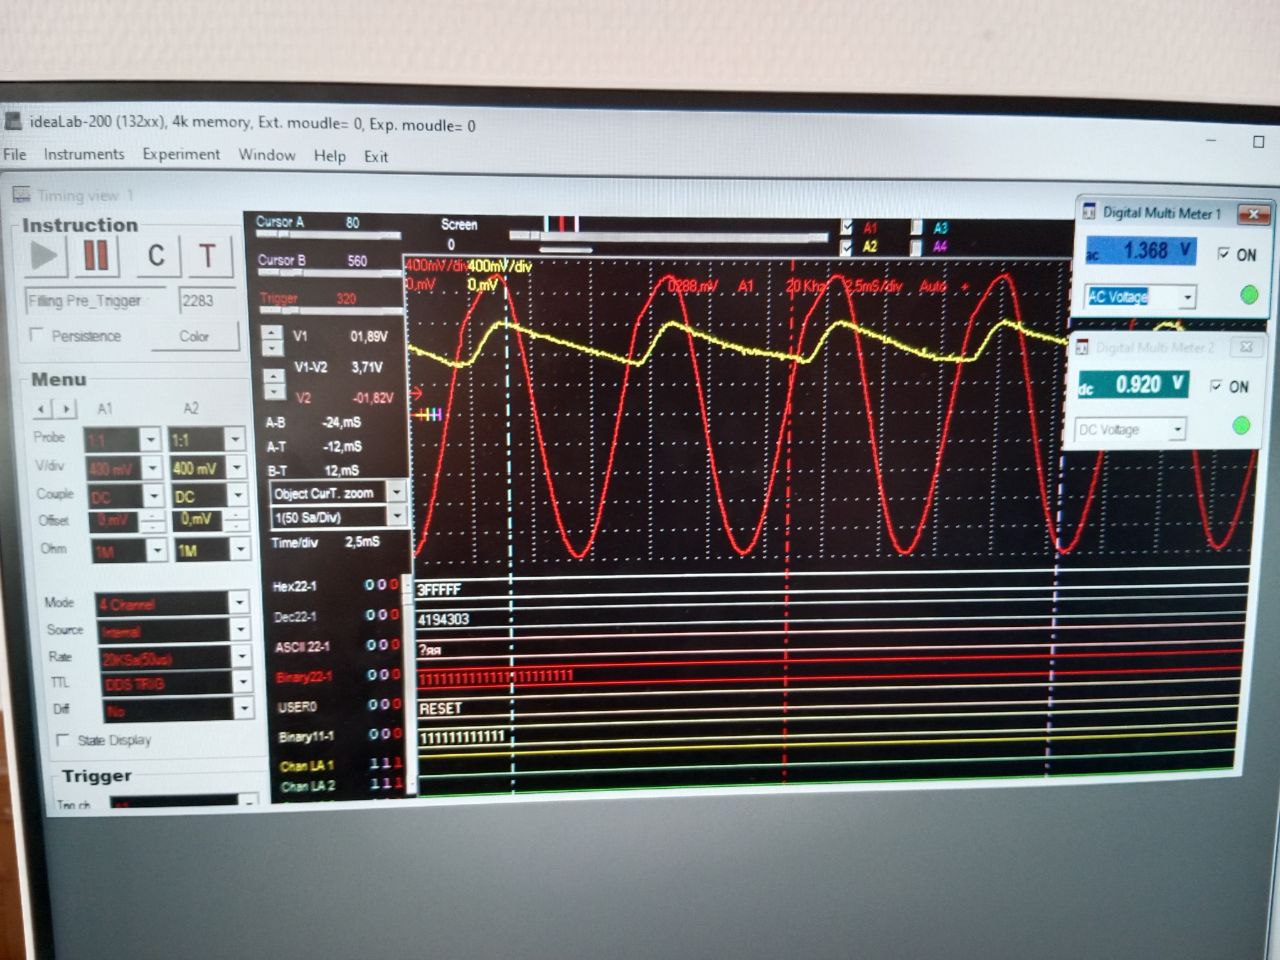Image resolution: width=1280 pixels, height=960 pixels.
Task: Open the A2 V/div dropdown
Action: [236, 467]
